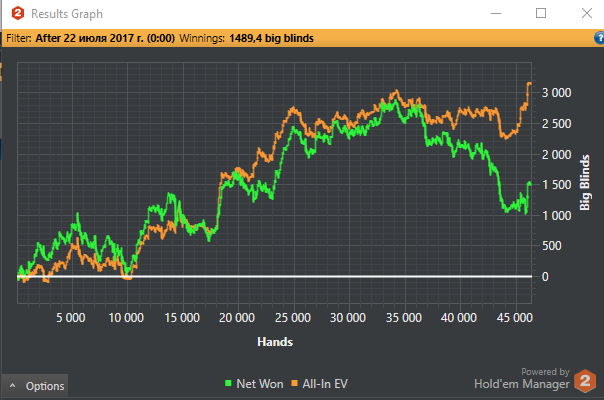Click the '2 500' big blinds axis label

pos(556,124)
